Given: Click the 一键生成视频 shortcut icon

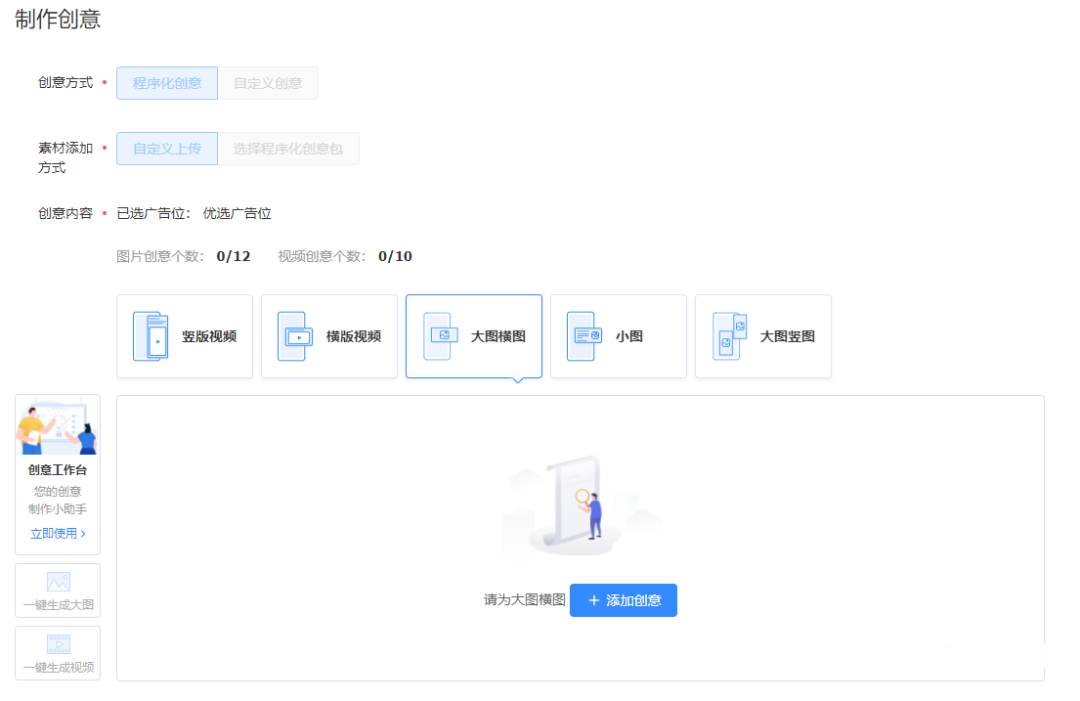Looking at the screenshot, I should [57, 645].
